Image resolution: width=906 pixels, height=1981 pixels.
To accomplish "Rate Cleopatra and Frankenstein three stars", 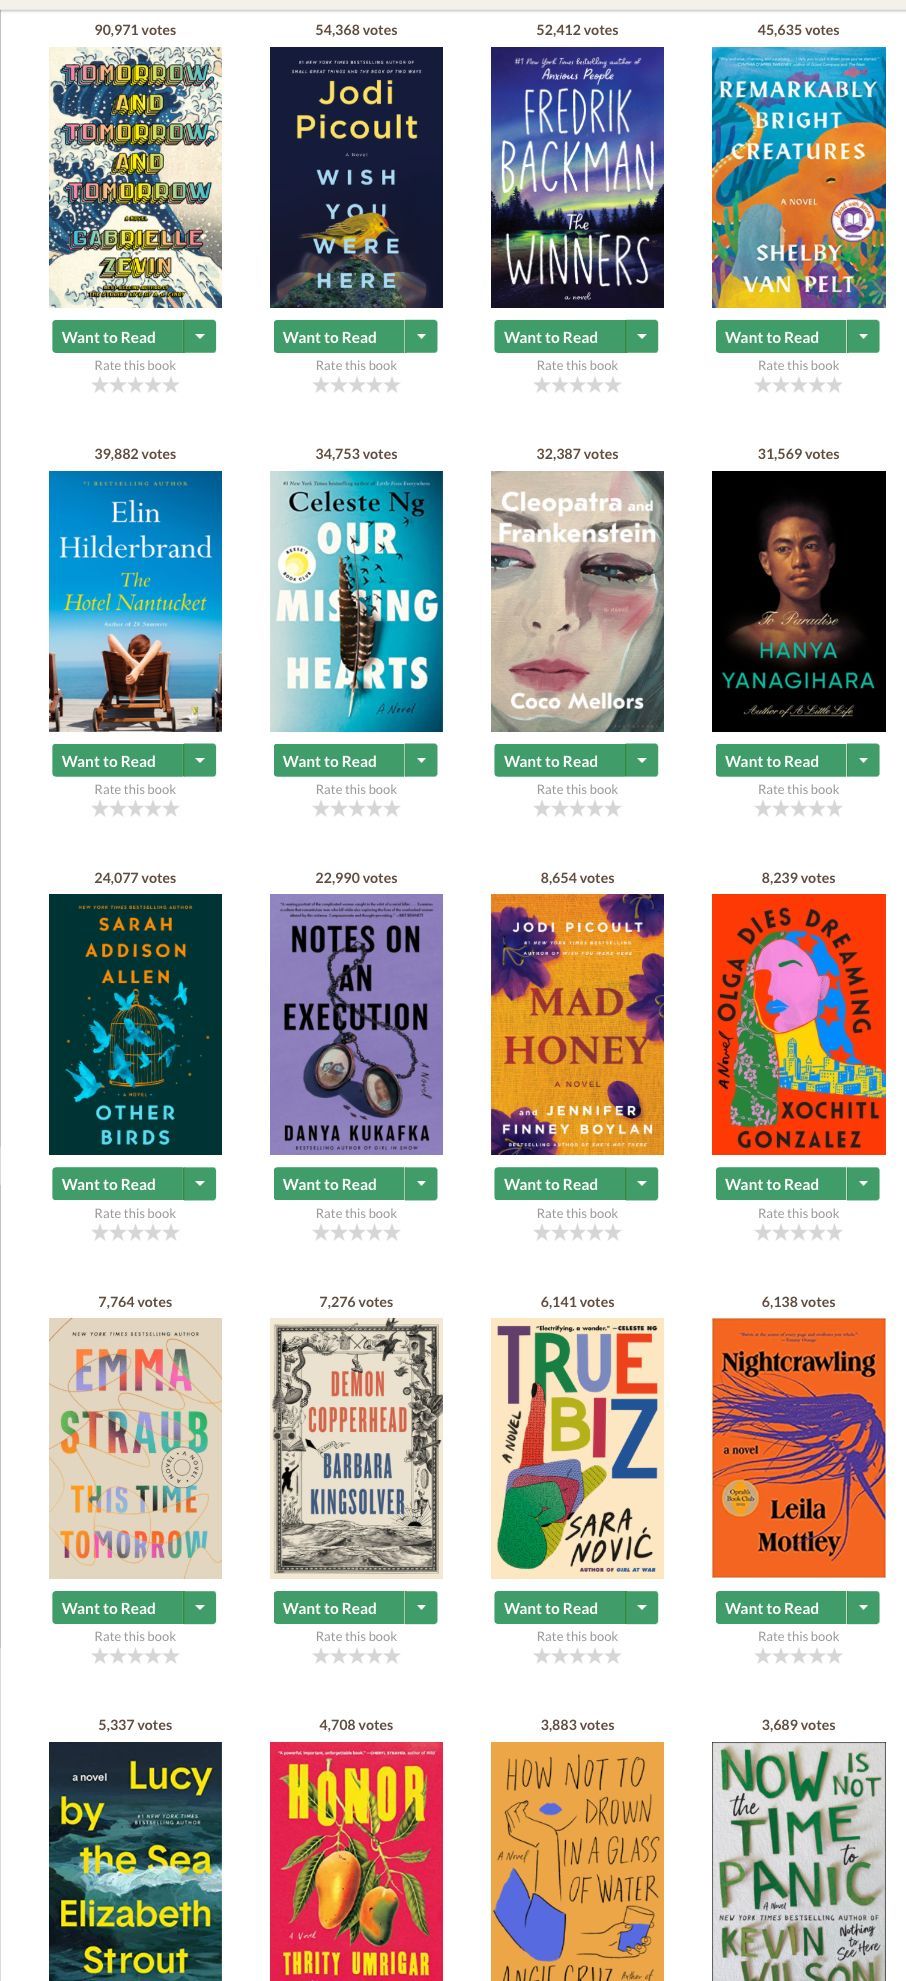I will point(577,809).
